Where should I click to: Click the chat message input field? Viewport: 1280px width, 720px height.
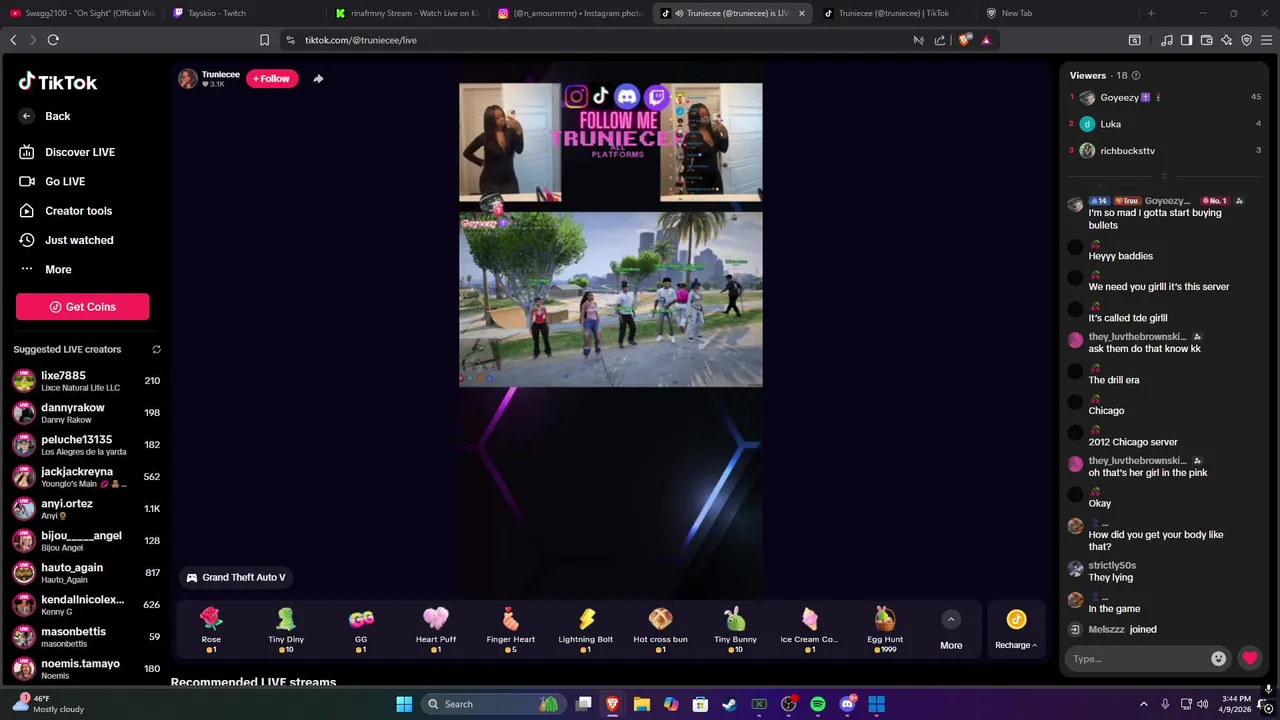1138,658
